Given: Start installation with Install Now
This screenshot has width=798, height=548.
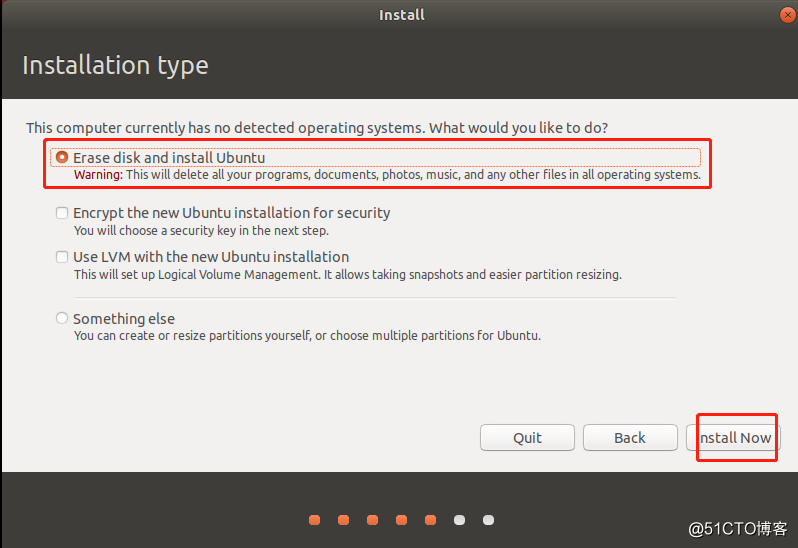Looking at the screenshot, I should coord(733,438).
